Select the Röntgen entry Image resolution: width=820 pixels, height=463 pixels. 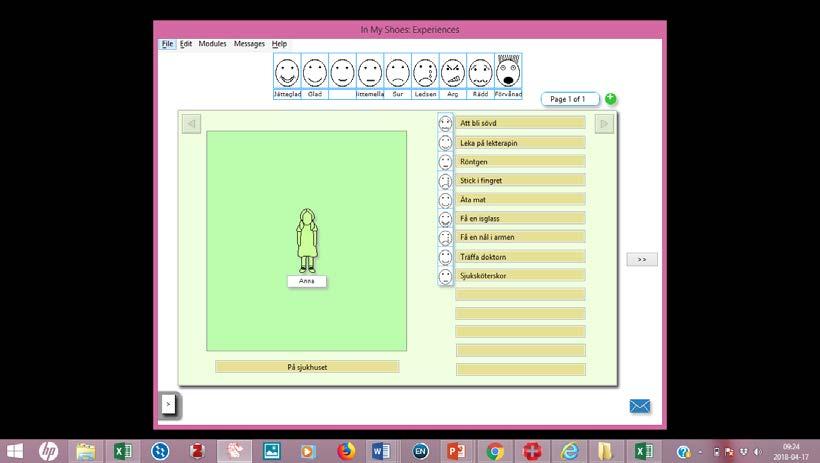520,162
